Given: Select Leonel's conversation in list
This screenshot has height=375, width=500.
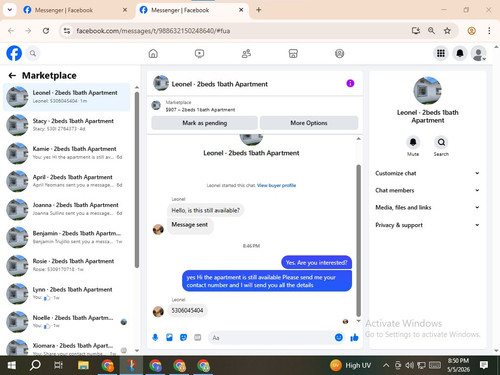Looking at the screenshot, I should pos(67,97).
